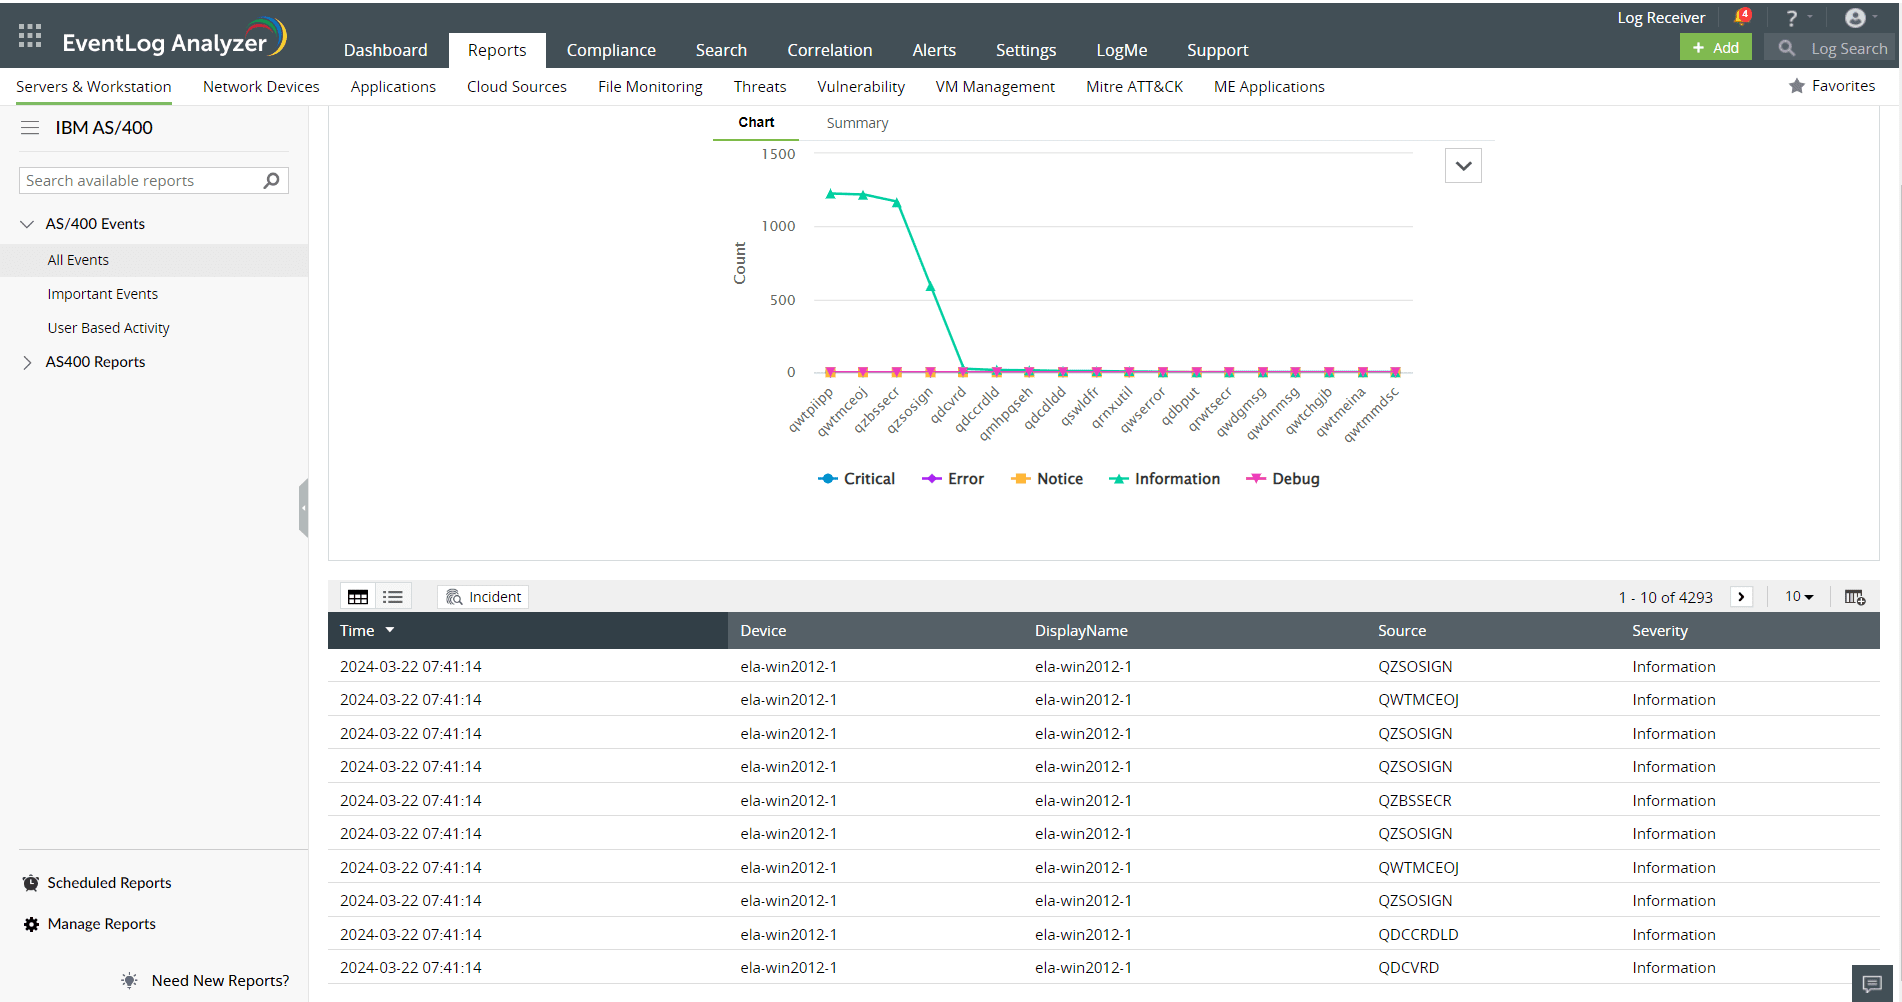Toggle the Information series in legend
The width and height of the screenshot is (1902, 1002).
pos(1164,479)
